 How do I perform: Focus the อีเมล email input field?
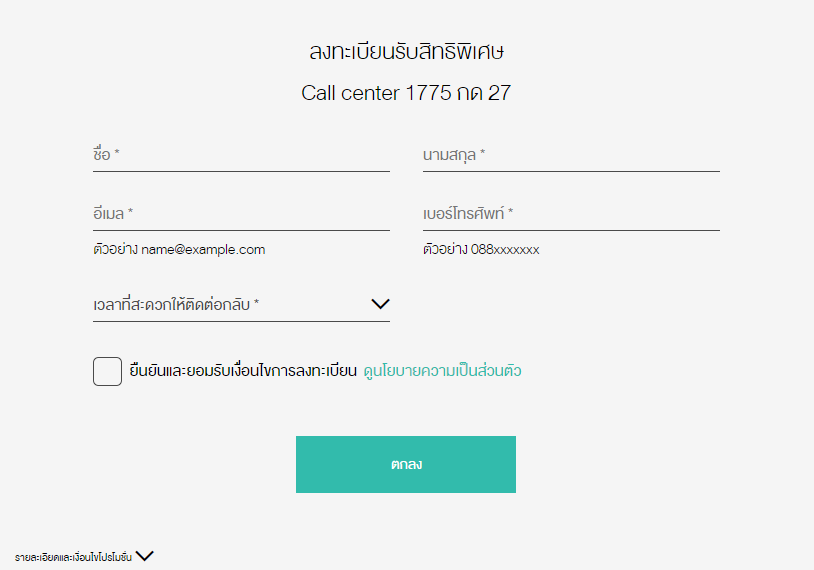pyautogui.click(x=241, y=214)
